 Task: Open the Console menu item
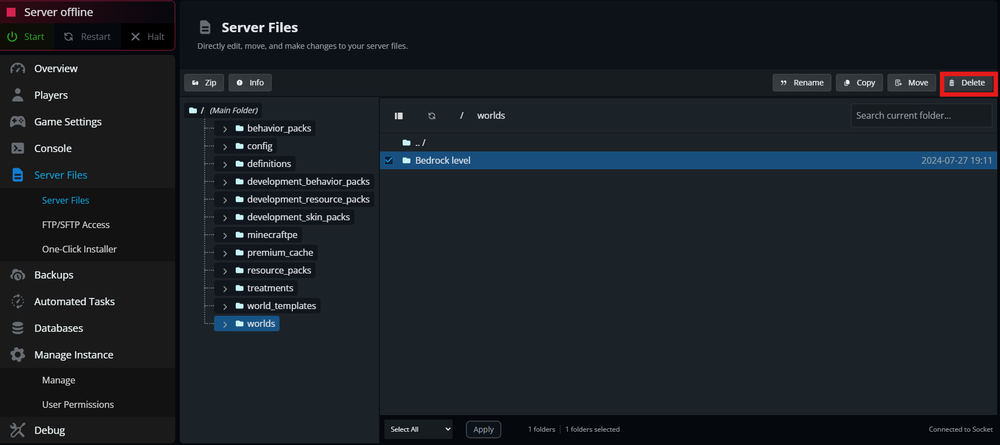pos(52,148)
